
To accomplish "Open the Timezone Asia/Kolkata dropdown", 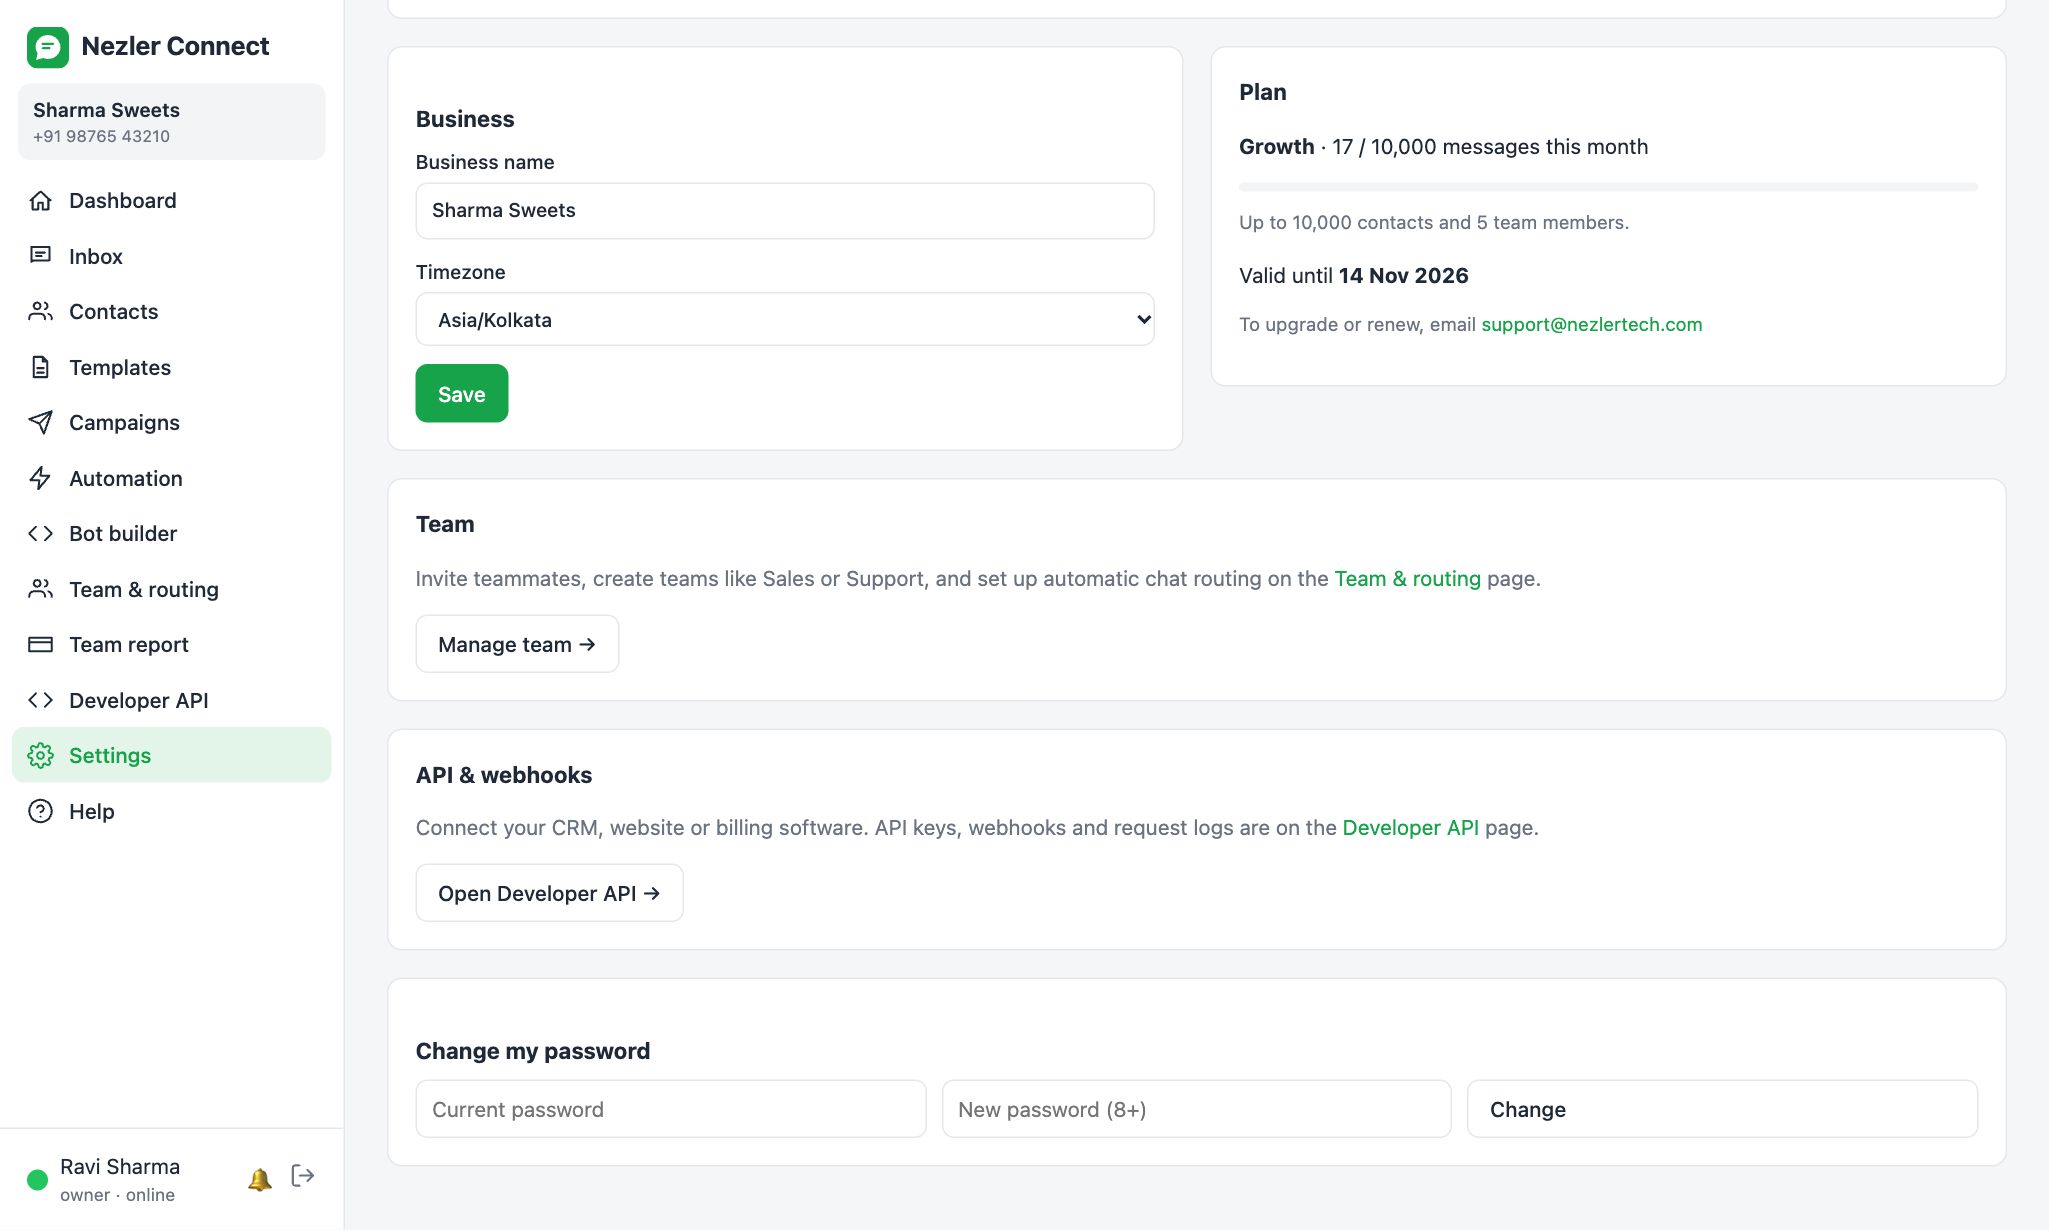I will 785,320.
